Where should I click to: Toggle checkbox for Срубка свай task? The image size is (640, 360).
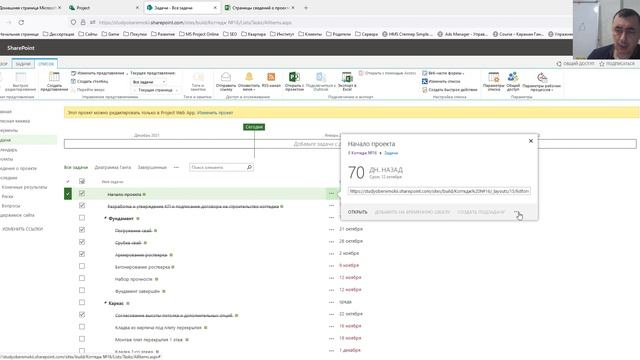(82, 242)
